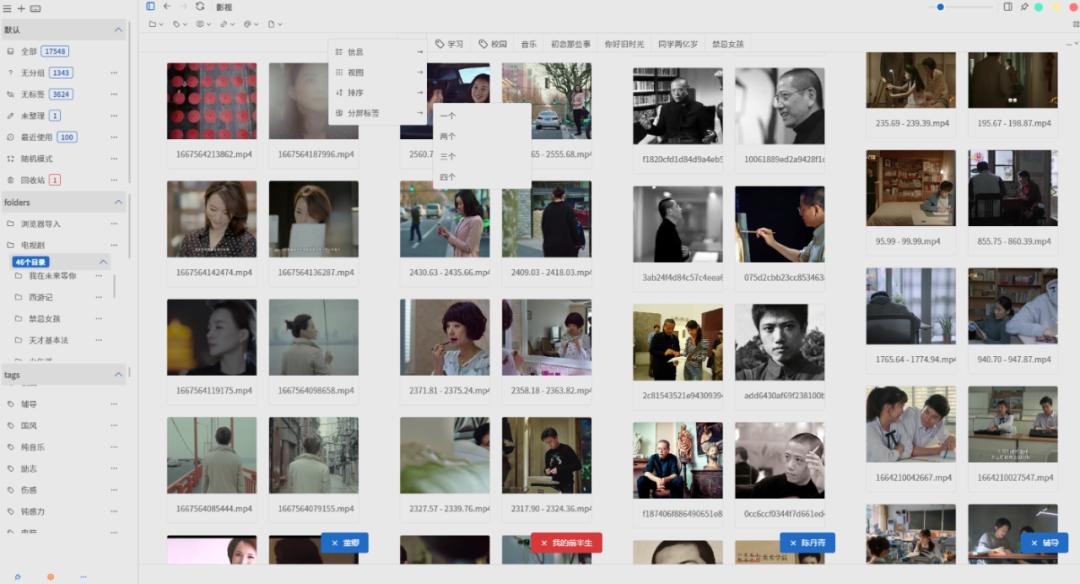Image resolution: width=1080 pixels, height=584 pixels.
Task: Open the palette toolbar dropdown
Action: click(x=251, y=24)
